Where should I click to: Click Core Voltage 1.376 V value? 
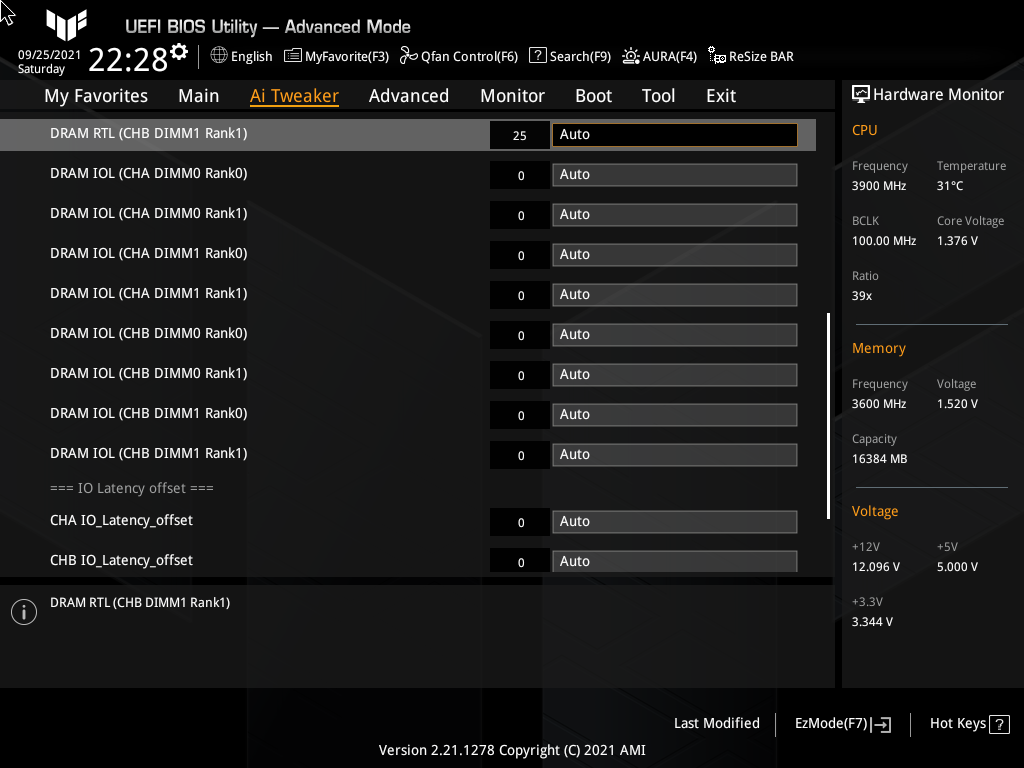(957, 241)
